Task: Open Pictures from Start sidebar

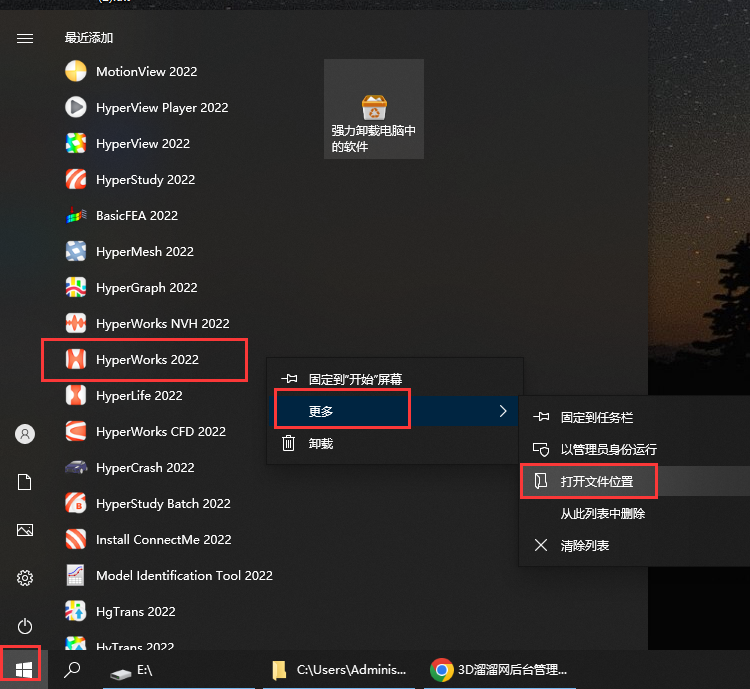Action: [x=25, y=530]
